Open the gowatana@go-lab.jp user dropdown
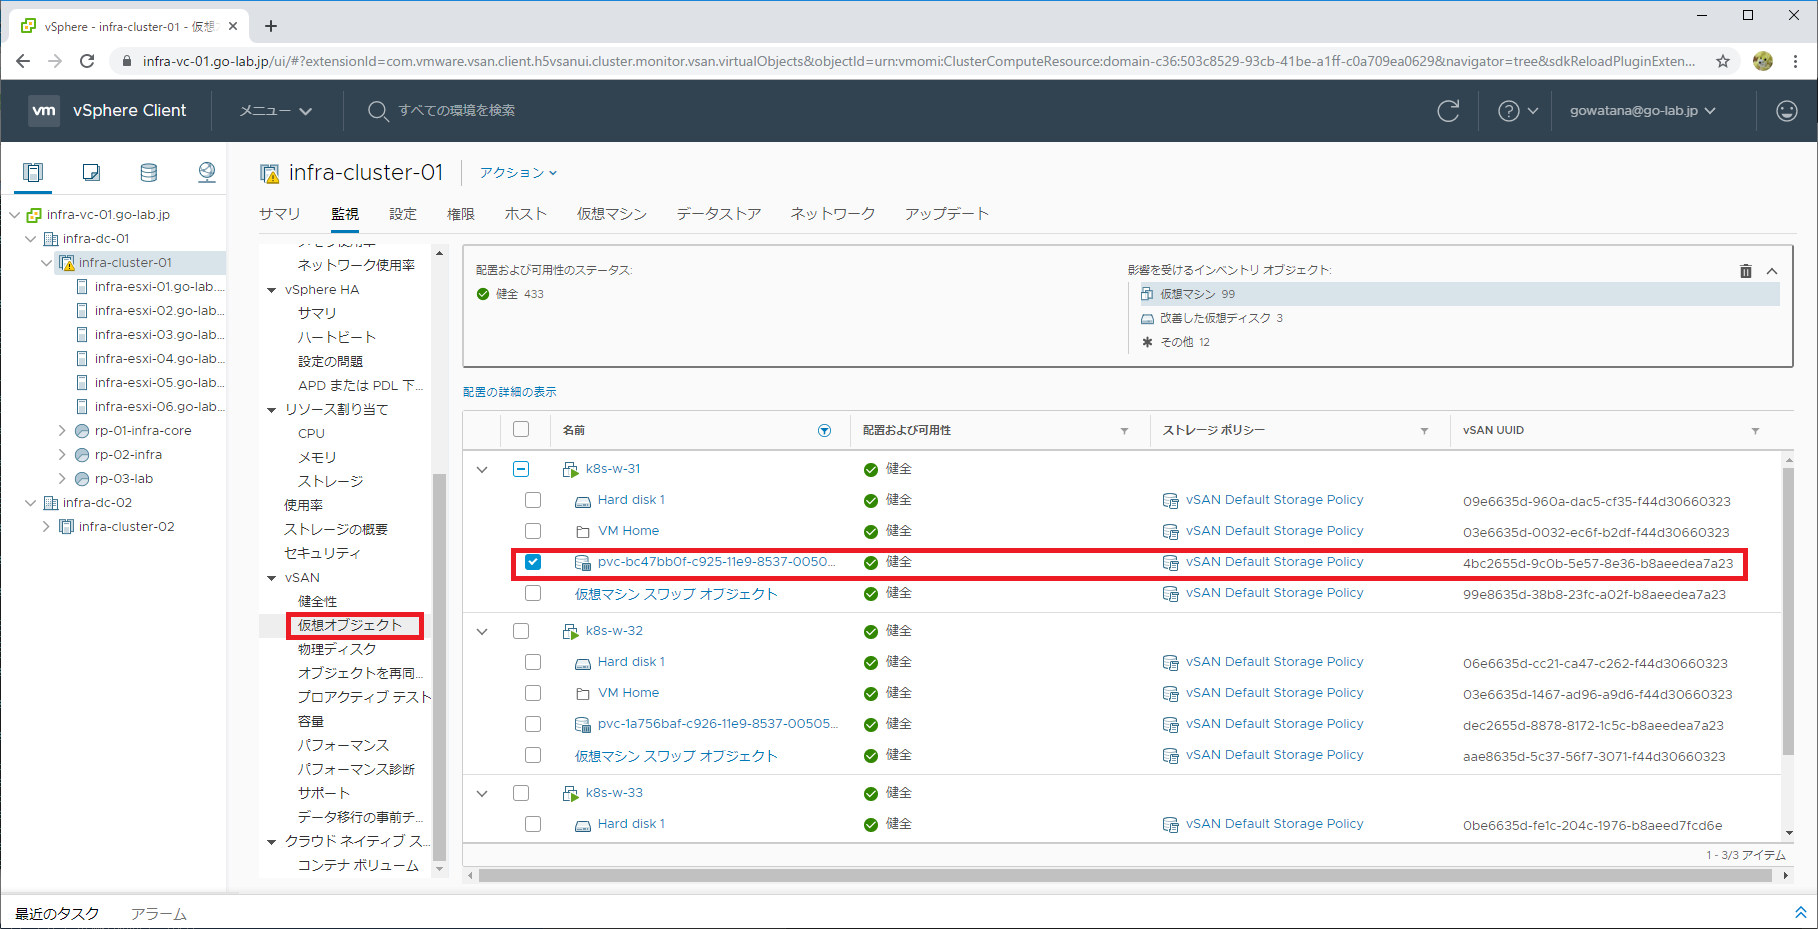This screenshot has height=929, width=1818. coord(1642,111)
